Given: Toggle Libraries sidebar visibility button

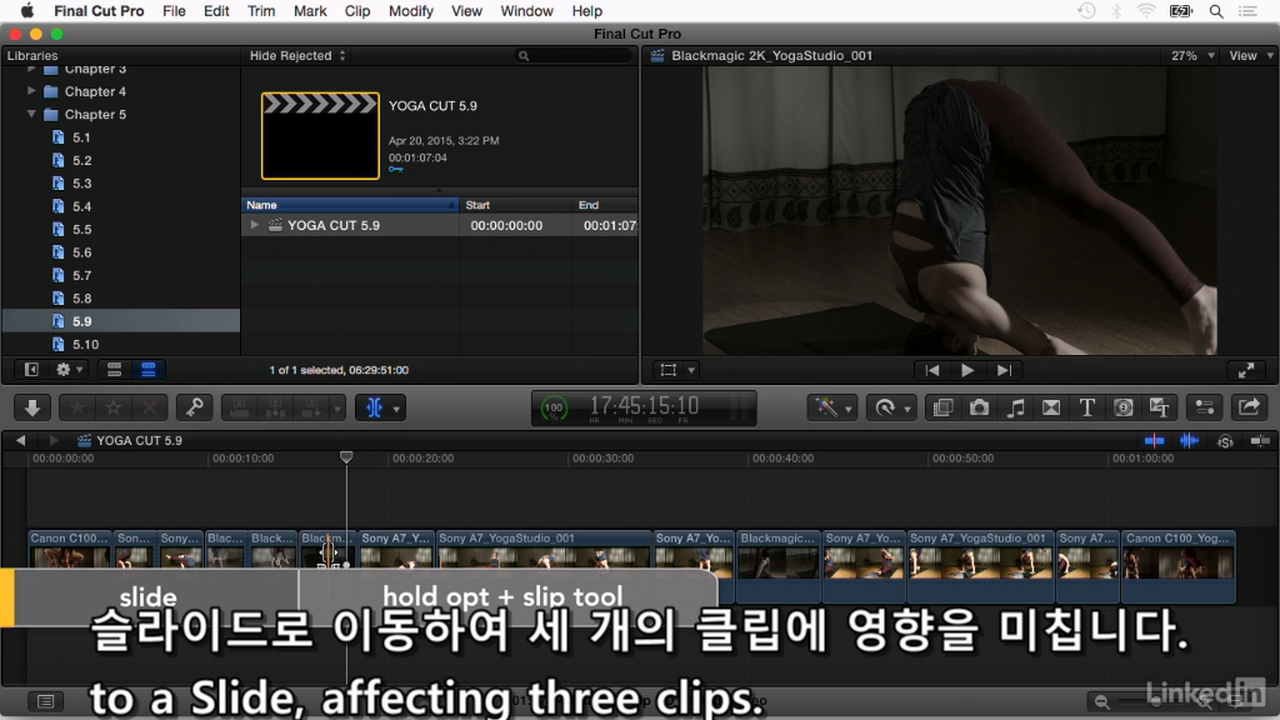Looking at the screenshot, I should pos(31,370).
